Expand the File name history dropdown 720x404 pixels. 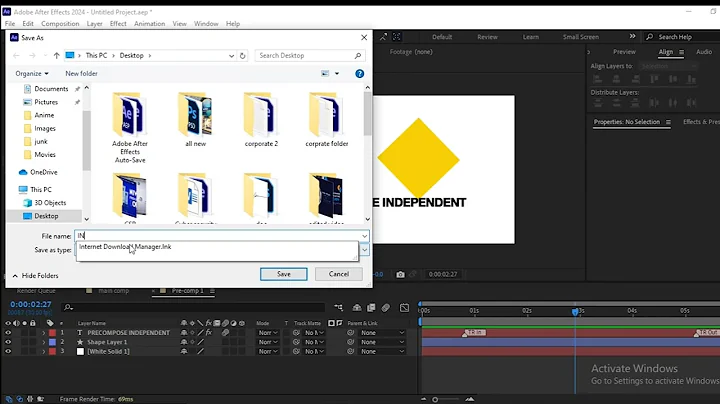[x=364, y=236]
